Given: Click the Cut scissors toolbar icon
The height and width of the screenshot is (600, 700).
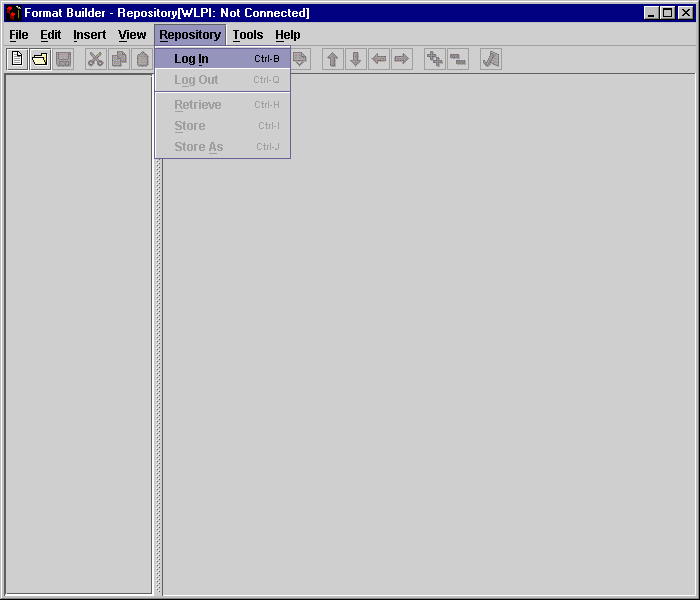Looking at the screenshot, I should pyautogui.click(x=96, y=59).
